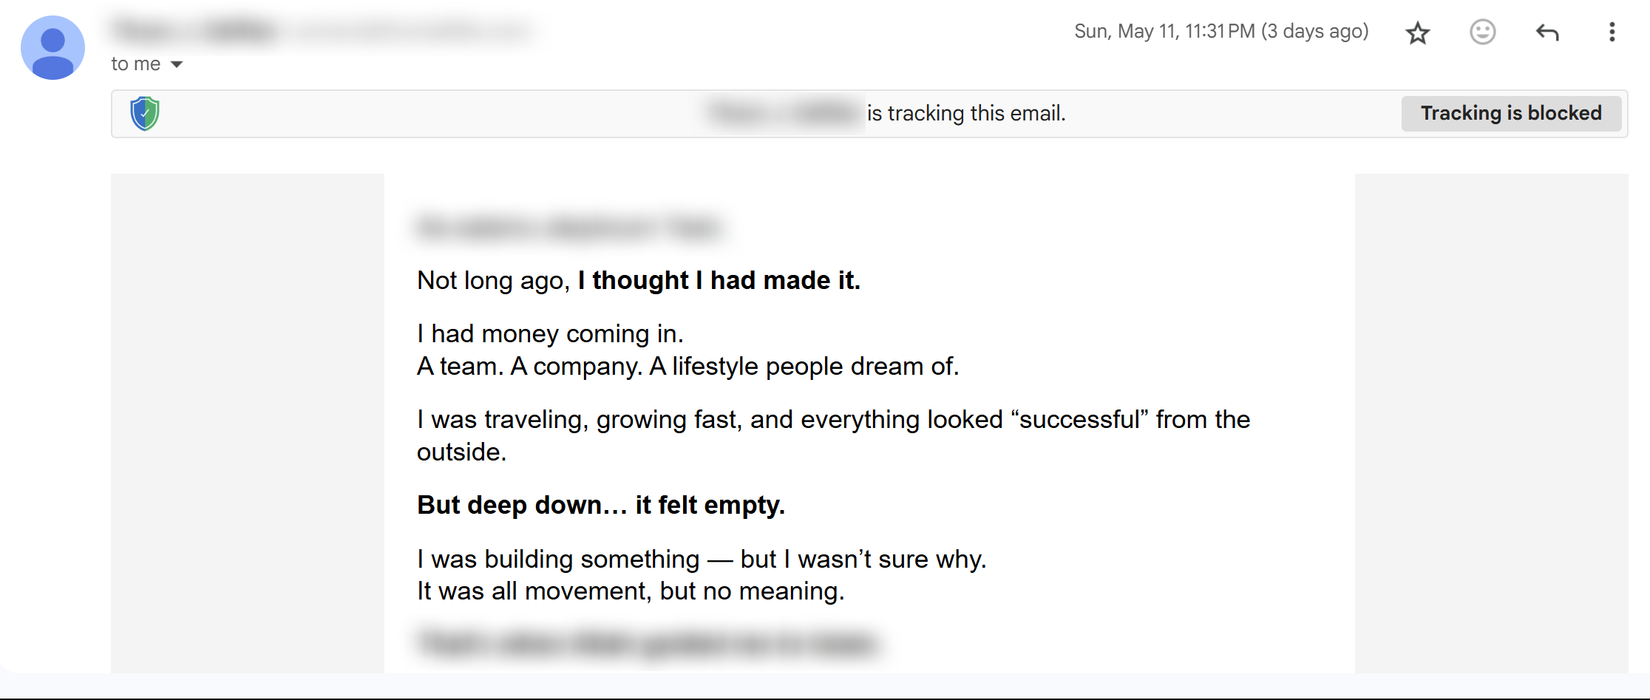Click the email timestamp Sun, May 11
Image resolution: width=1650 pixels, height=700 pixels.
pos(1220,31)
